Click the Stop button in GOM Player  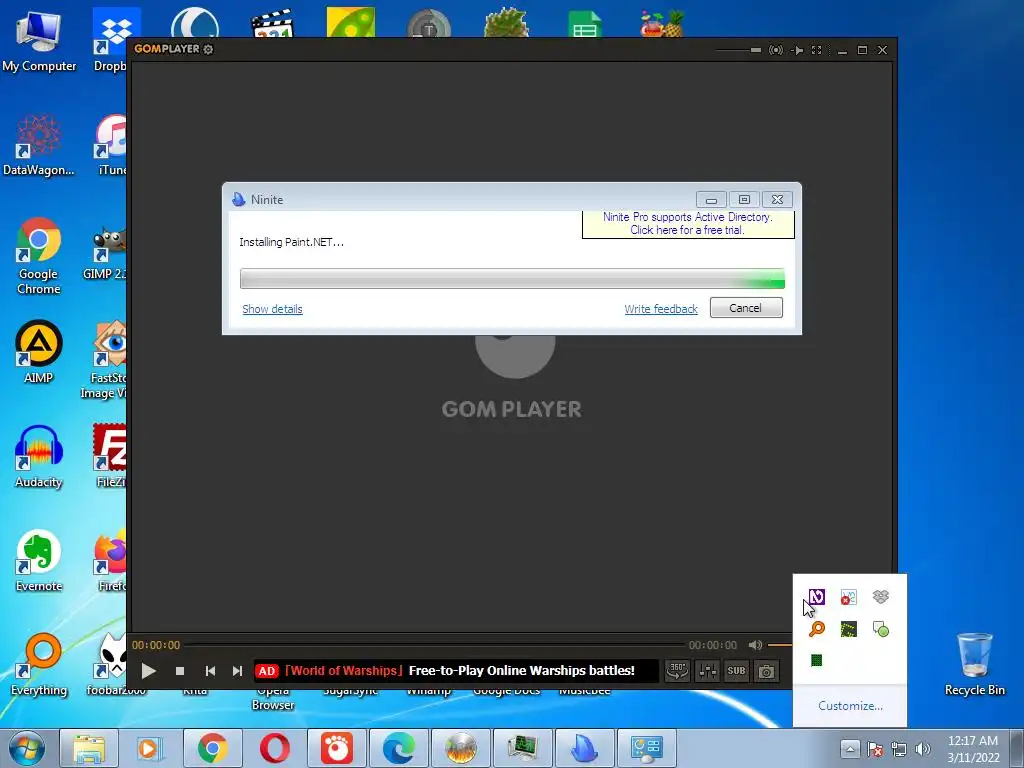[180, 671]
